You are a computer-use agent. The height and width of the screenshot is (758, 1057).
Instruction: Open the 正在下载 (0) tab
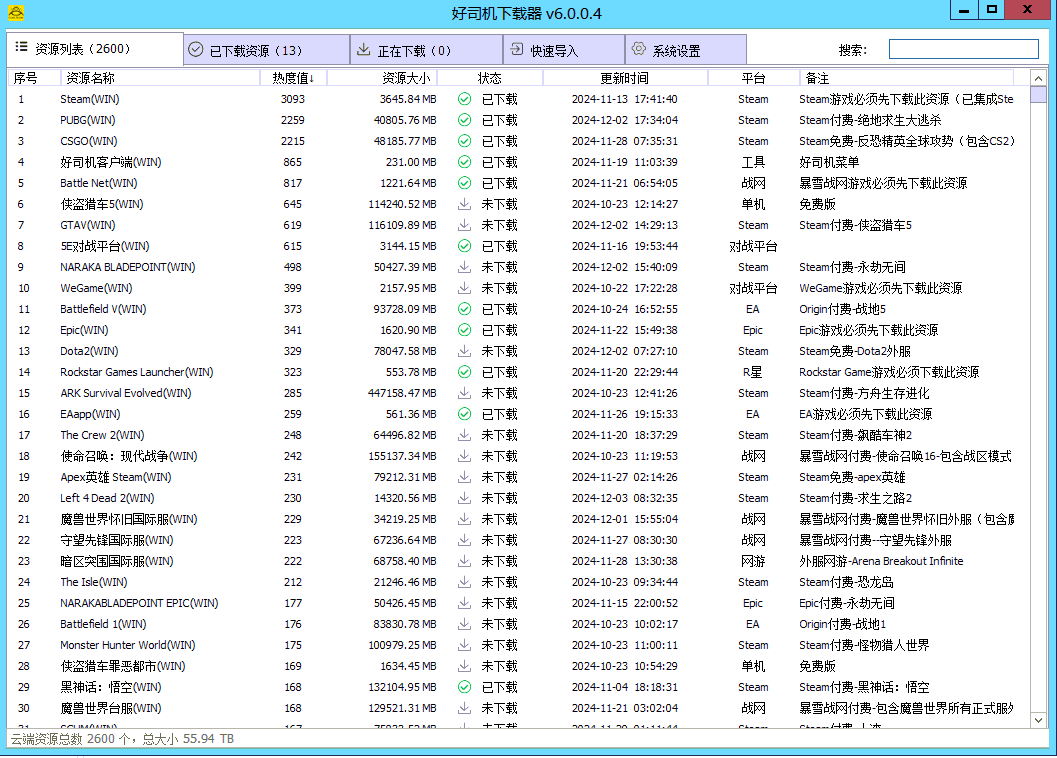(x=427, y=50)
